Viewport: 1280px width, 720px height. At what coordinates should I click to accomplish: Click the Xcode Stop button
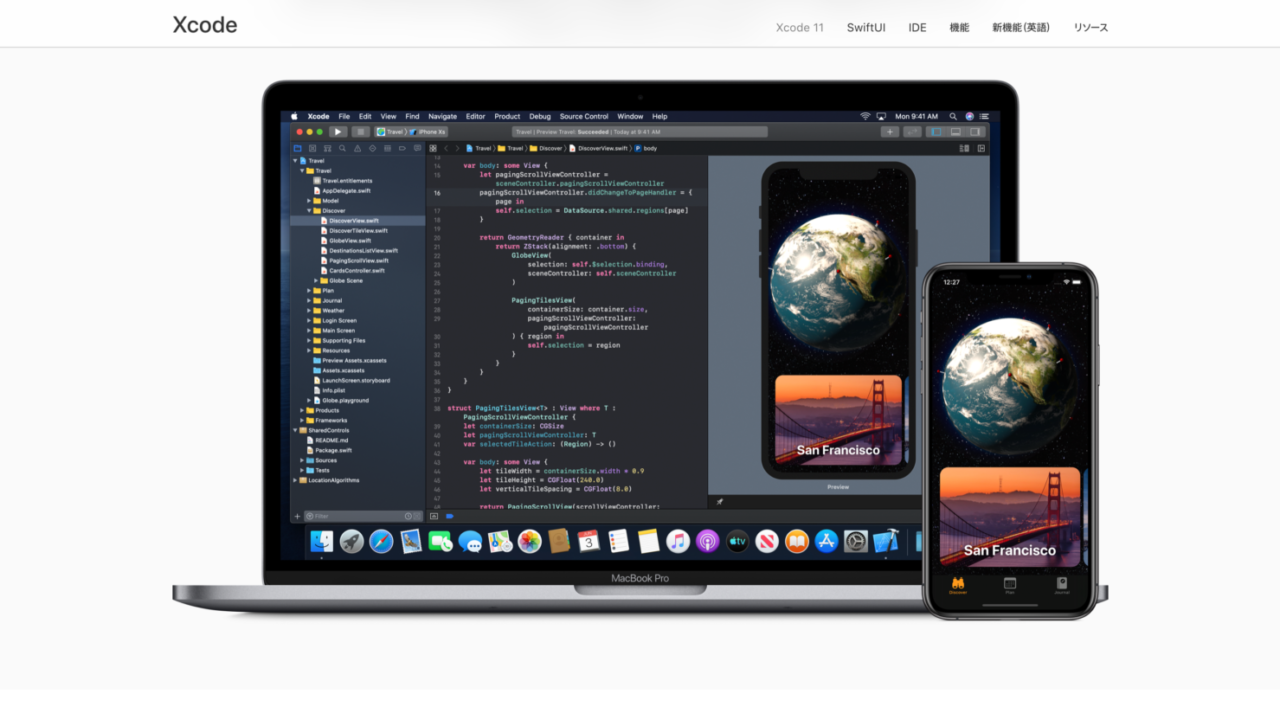360,131
